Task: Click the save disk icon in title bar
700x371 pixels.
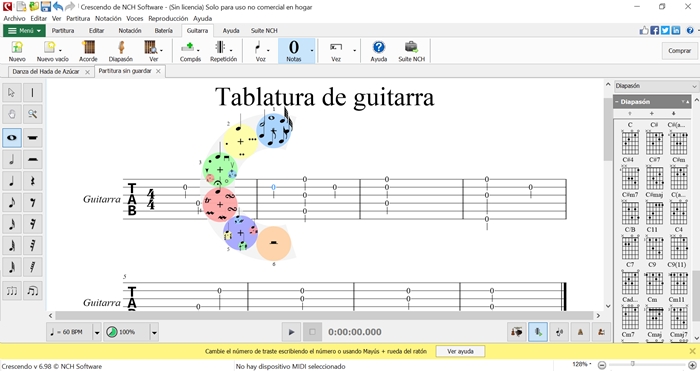Action: tap(46, 7)
